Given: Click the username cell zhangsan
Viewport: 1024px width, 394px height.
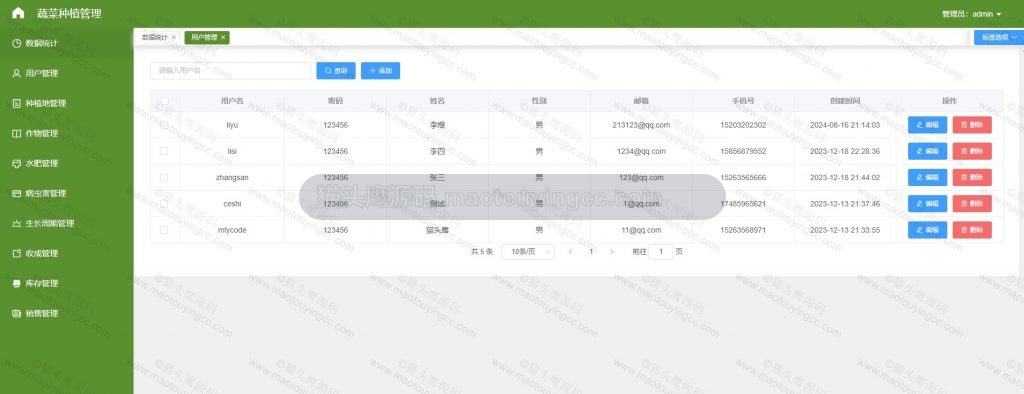Looking at the screenshot, I should point(232,177).
